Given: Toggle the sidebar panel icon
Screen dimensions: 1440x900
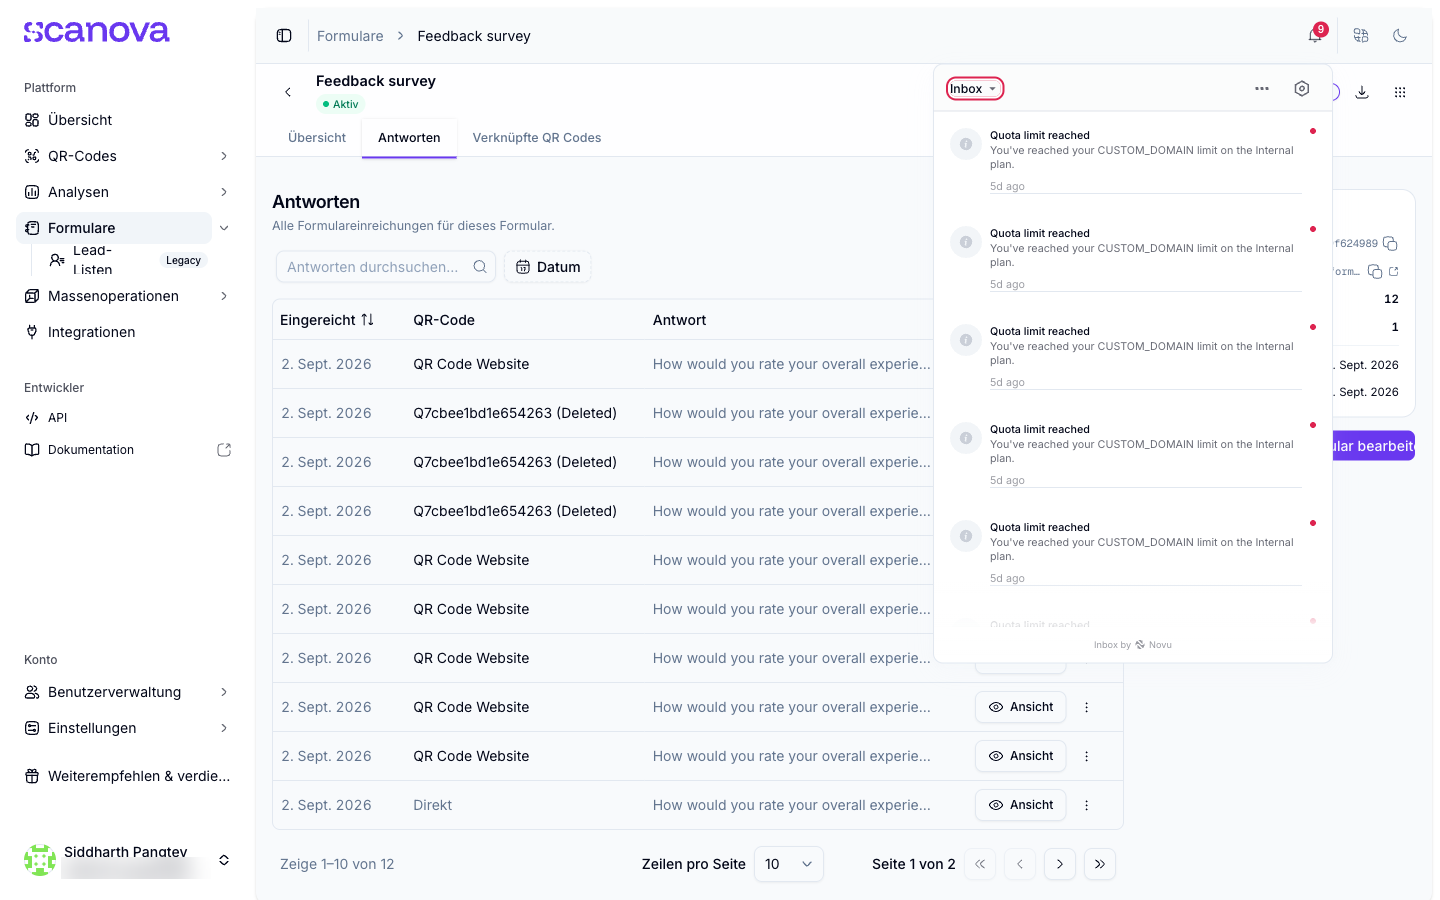Looking at the screenshot, I should [x=284, y=36].
